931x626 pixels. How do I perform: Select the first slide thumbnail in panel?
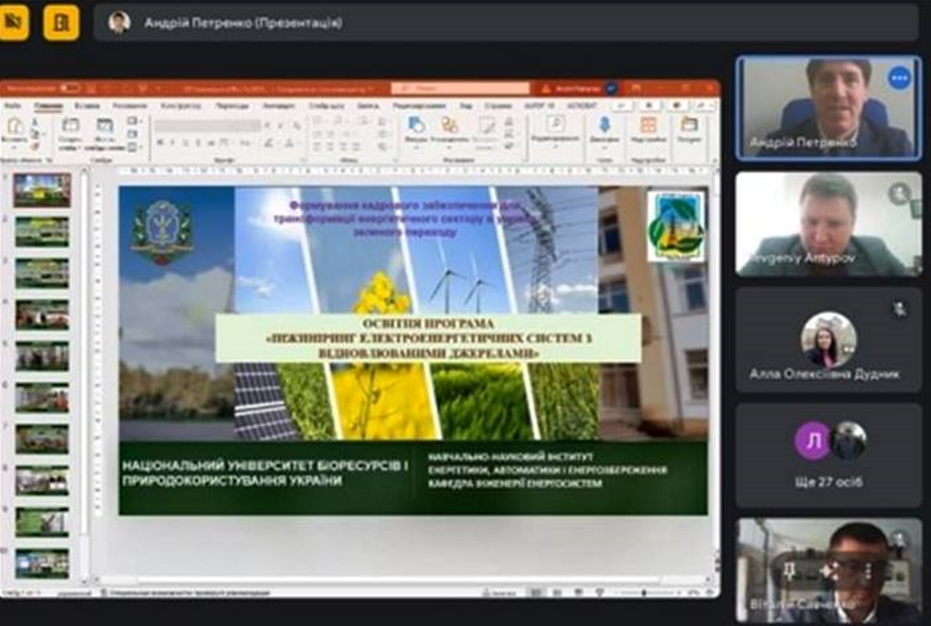coord(42,190)
